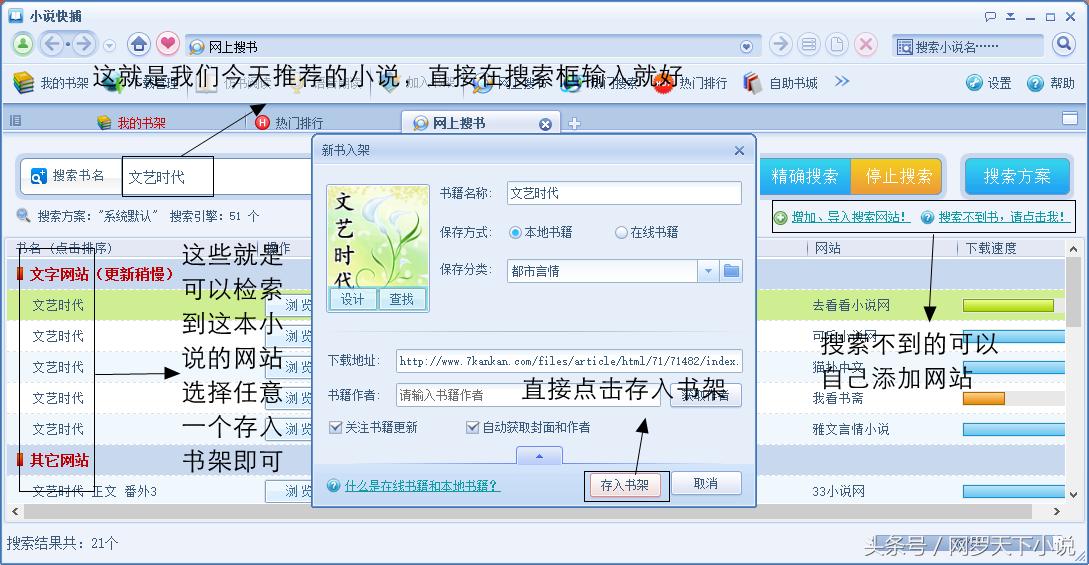Select the 我看书斋 site row
Viewport: 1089px width, 565px height.
(x=838, y=398)
